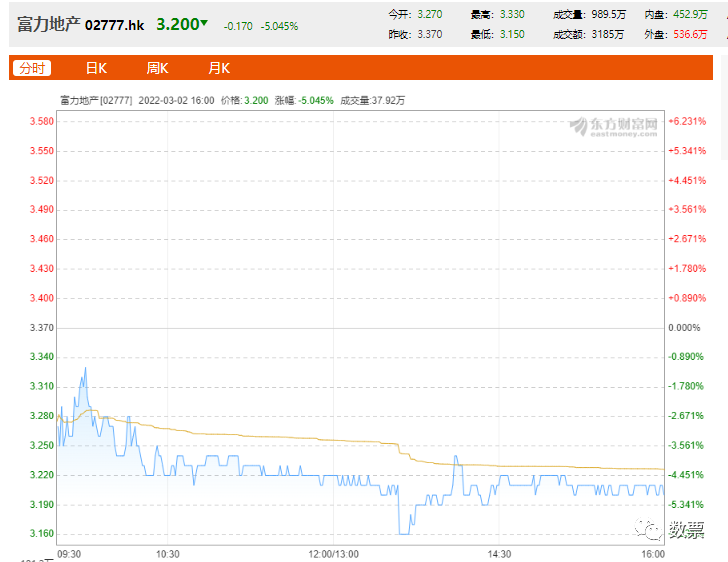This screenshot has width=728, height=562.
Task: Click y-axis label 3.370 baseline
Action: tap(42, 327)
